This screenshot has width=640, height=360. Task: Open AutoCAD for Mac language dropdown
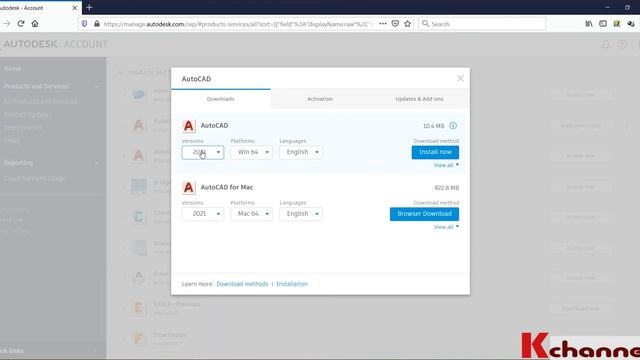301,214
